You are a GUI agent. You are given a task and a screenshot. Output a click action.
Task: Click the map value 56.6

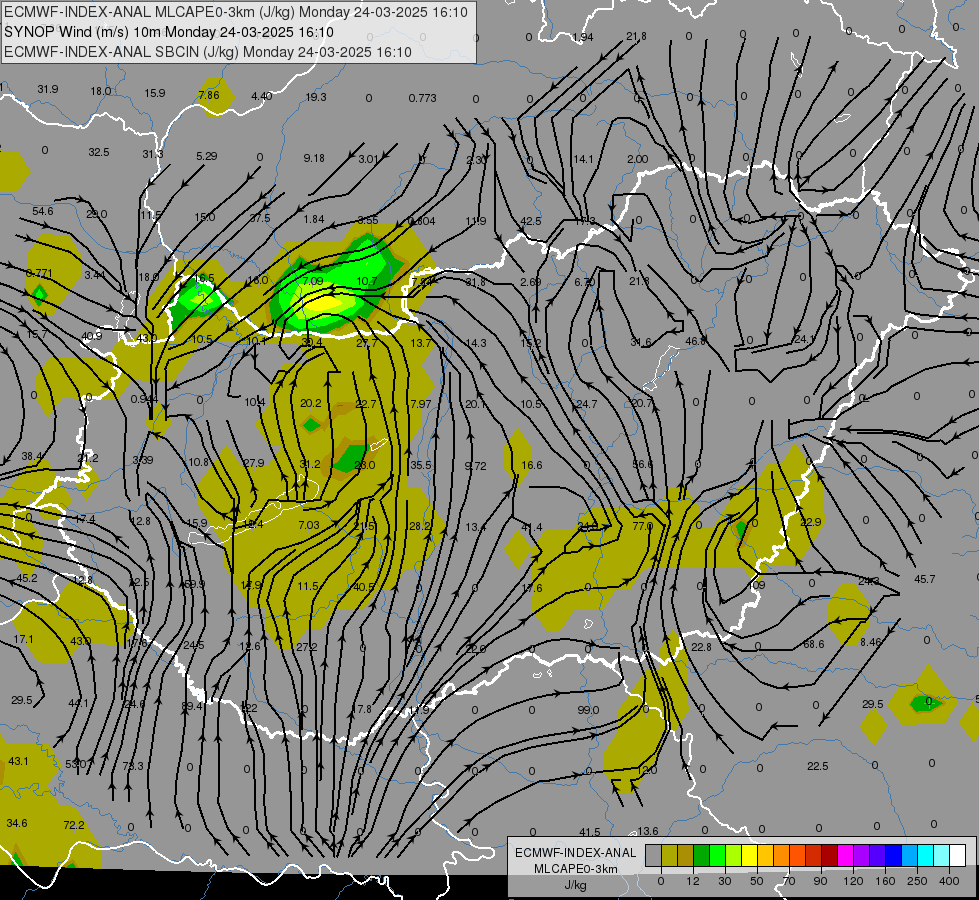(642, 465)
